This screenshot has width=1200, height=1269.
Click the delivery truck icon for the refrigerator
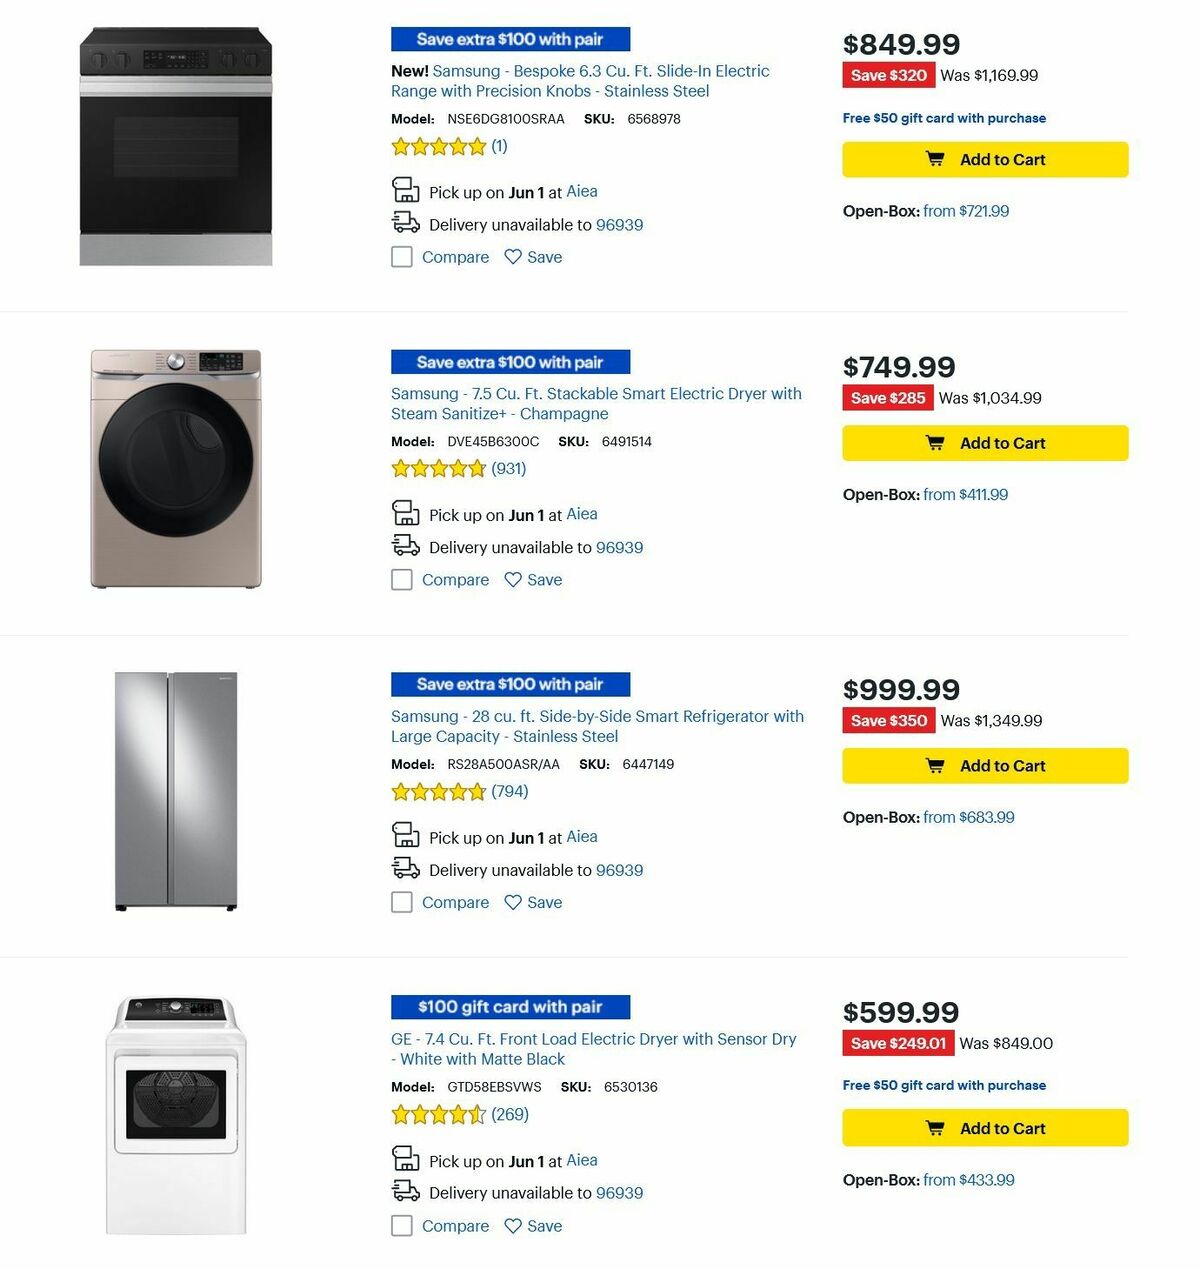(405, 867)
